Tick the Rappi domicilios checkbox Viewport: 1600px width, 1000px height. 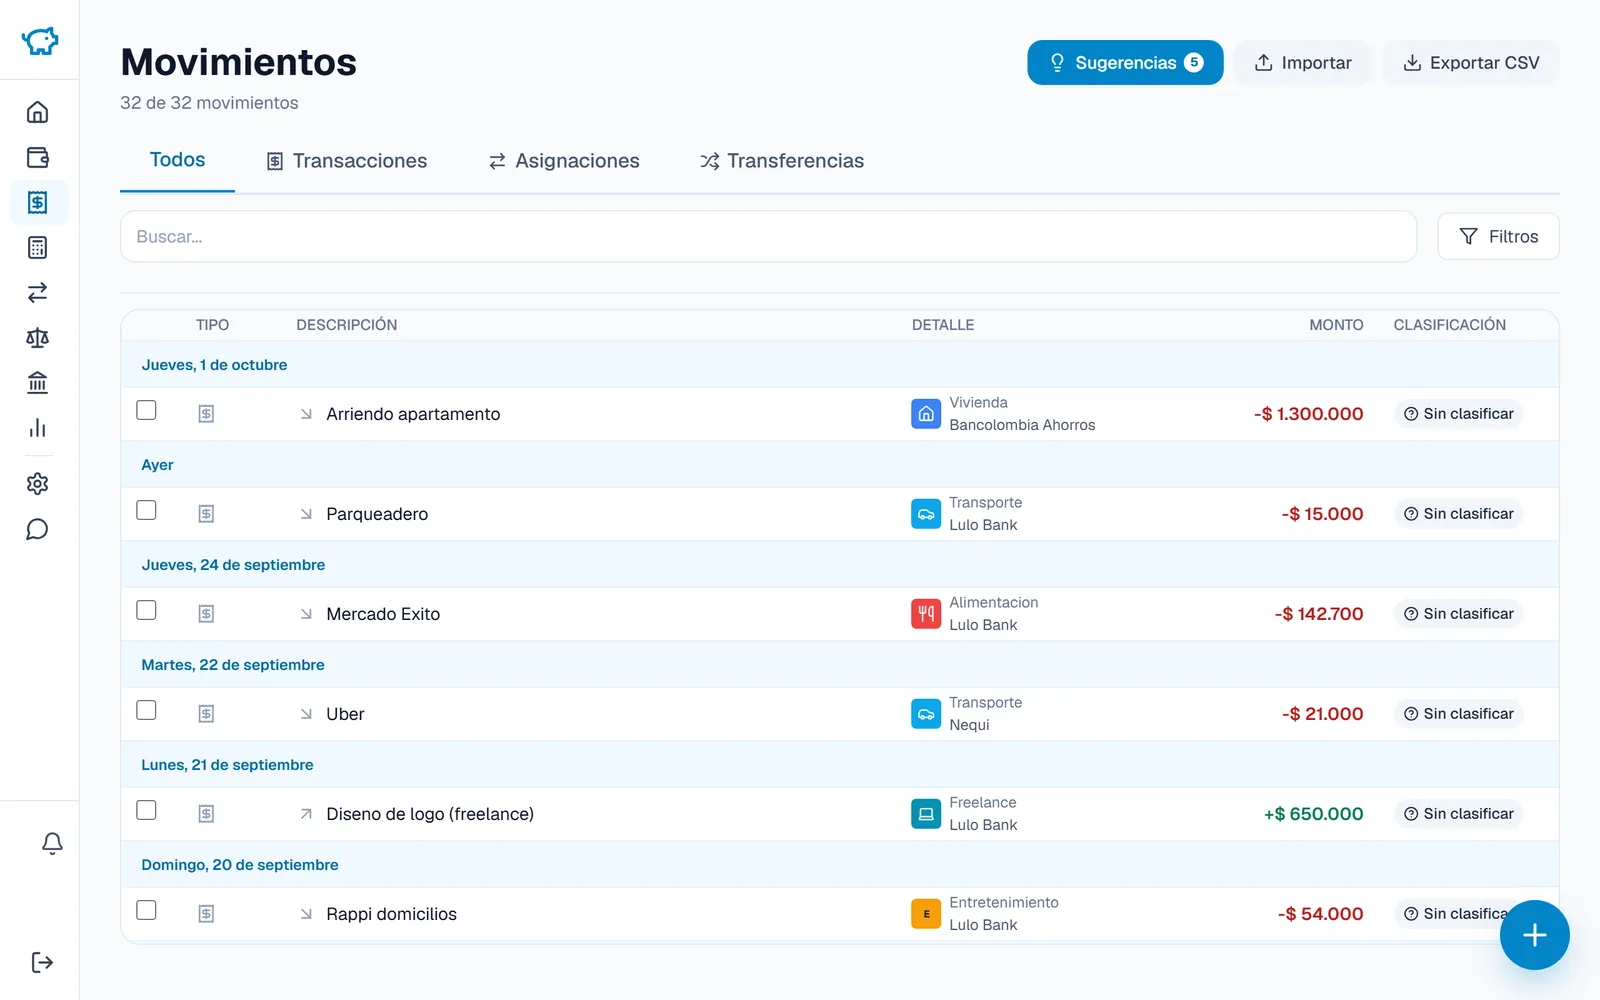click(146, 910)
